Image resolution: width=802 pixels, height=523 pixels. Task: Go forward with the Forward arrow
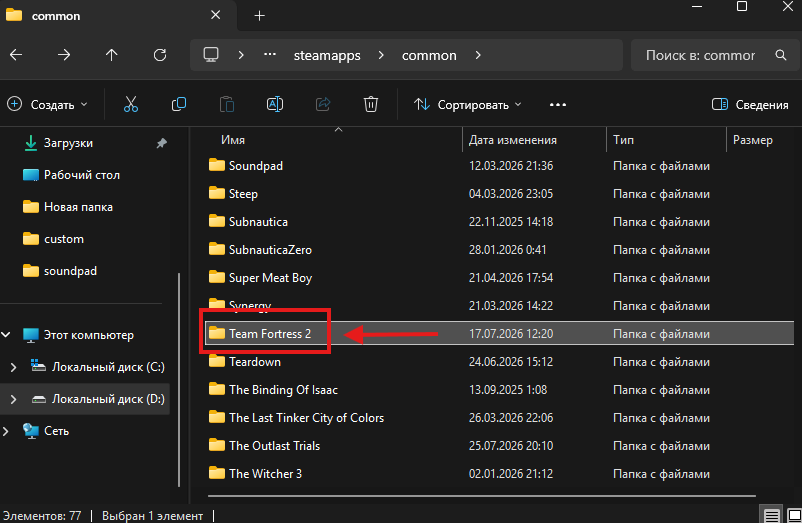pyautogui.click(x=64, y=55)
